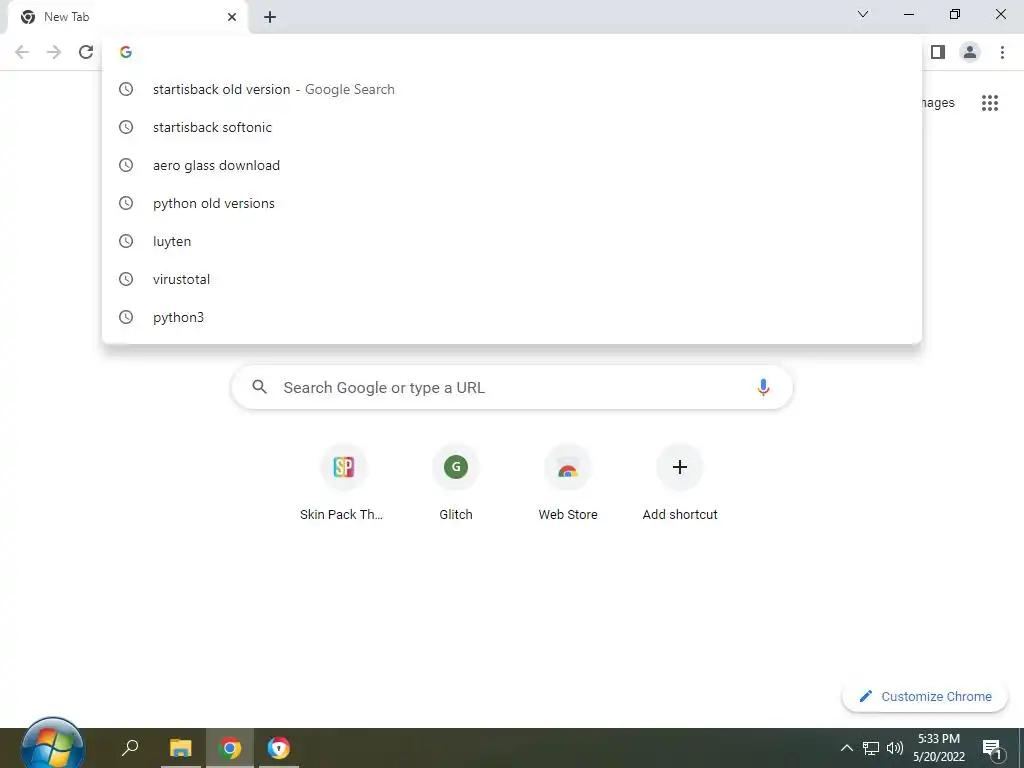The image size is (1024, 768).
Task: Open the Skin Pack shortcut tile
Action: tap(344, 483)
